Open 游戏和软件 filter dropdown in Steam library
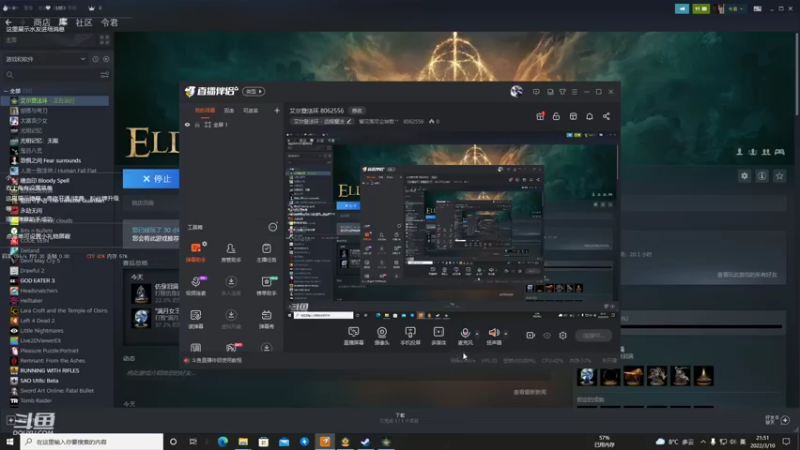The height and width of the screenshot is (450, 800). pos(45,59)
